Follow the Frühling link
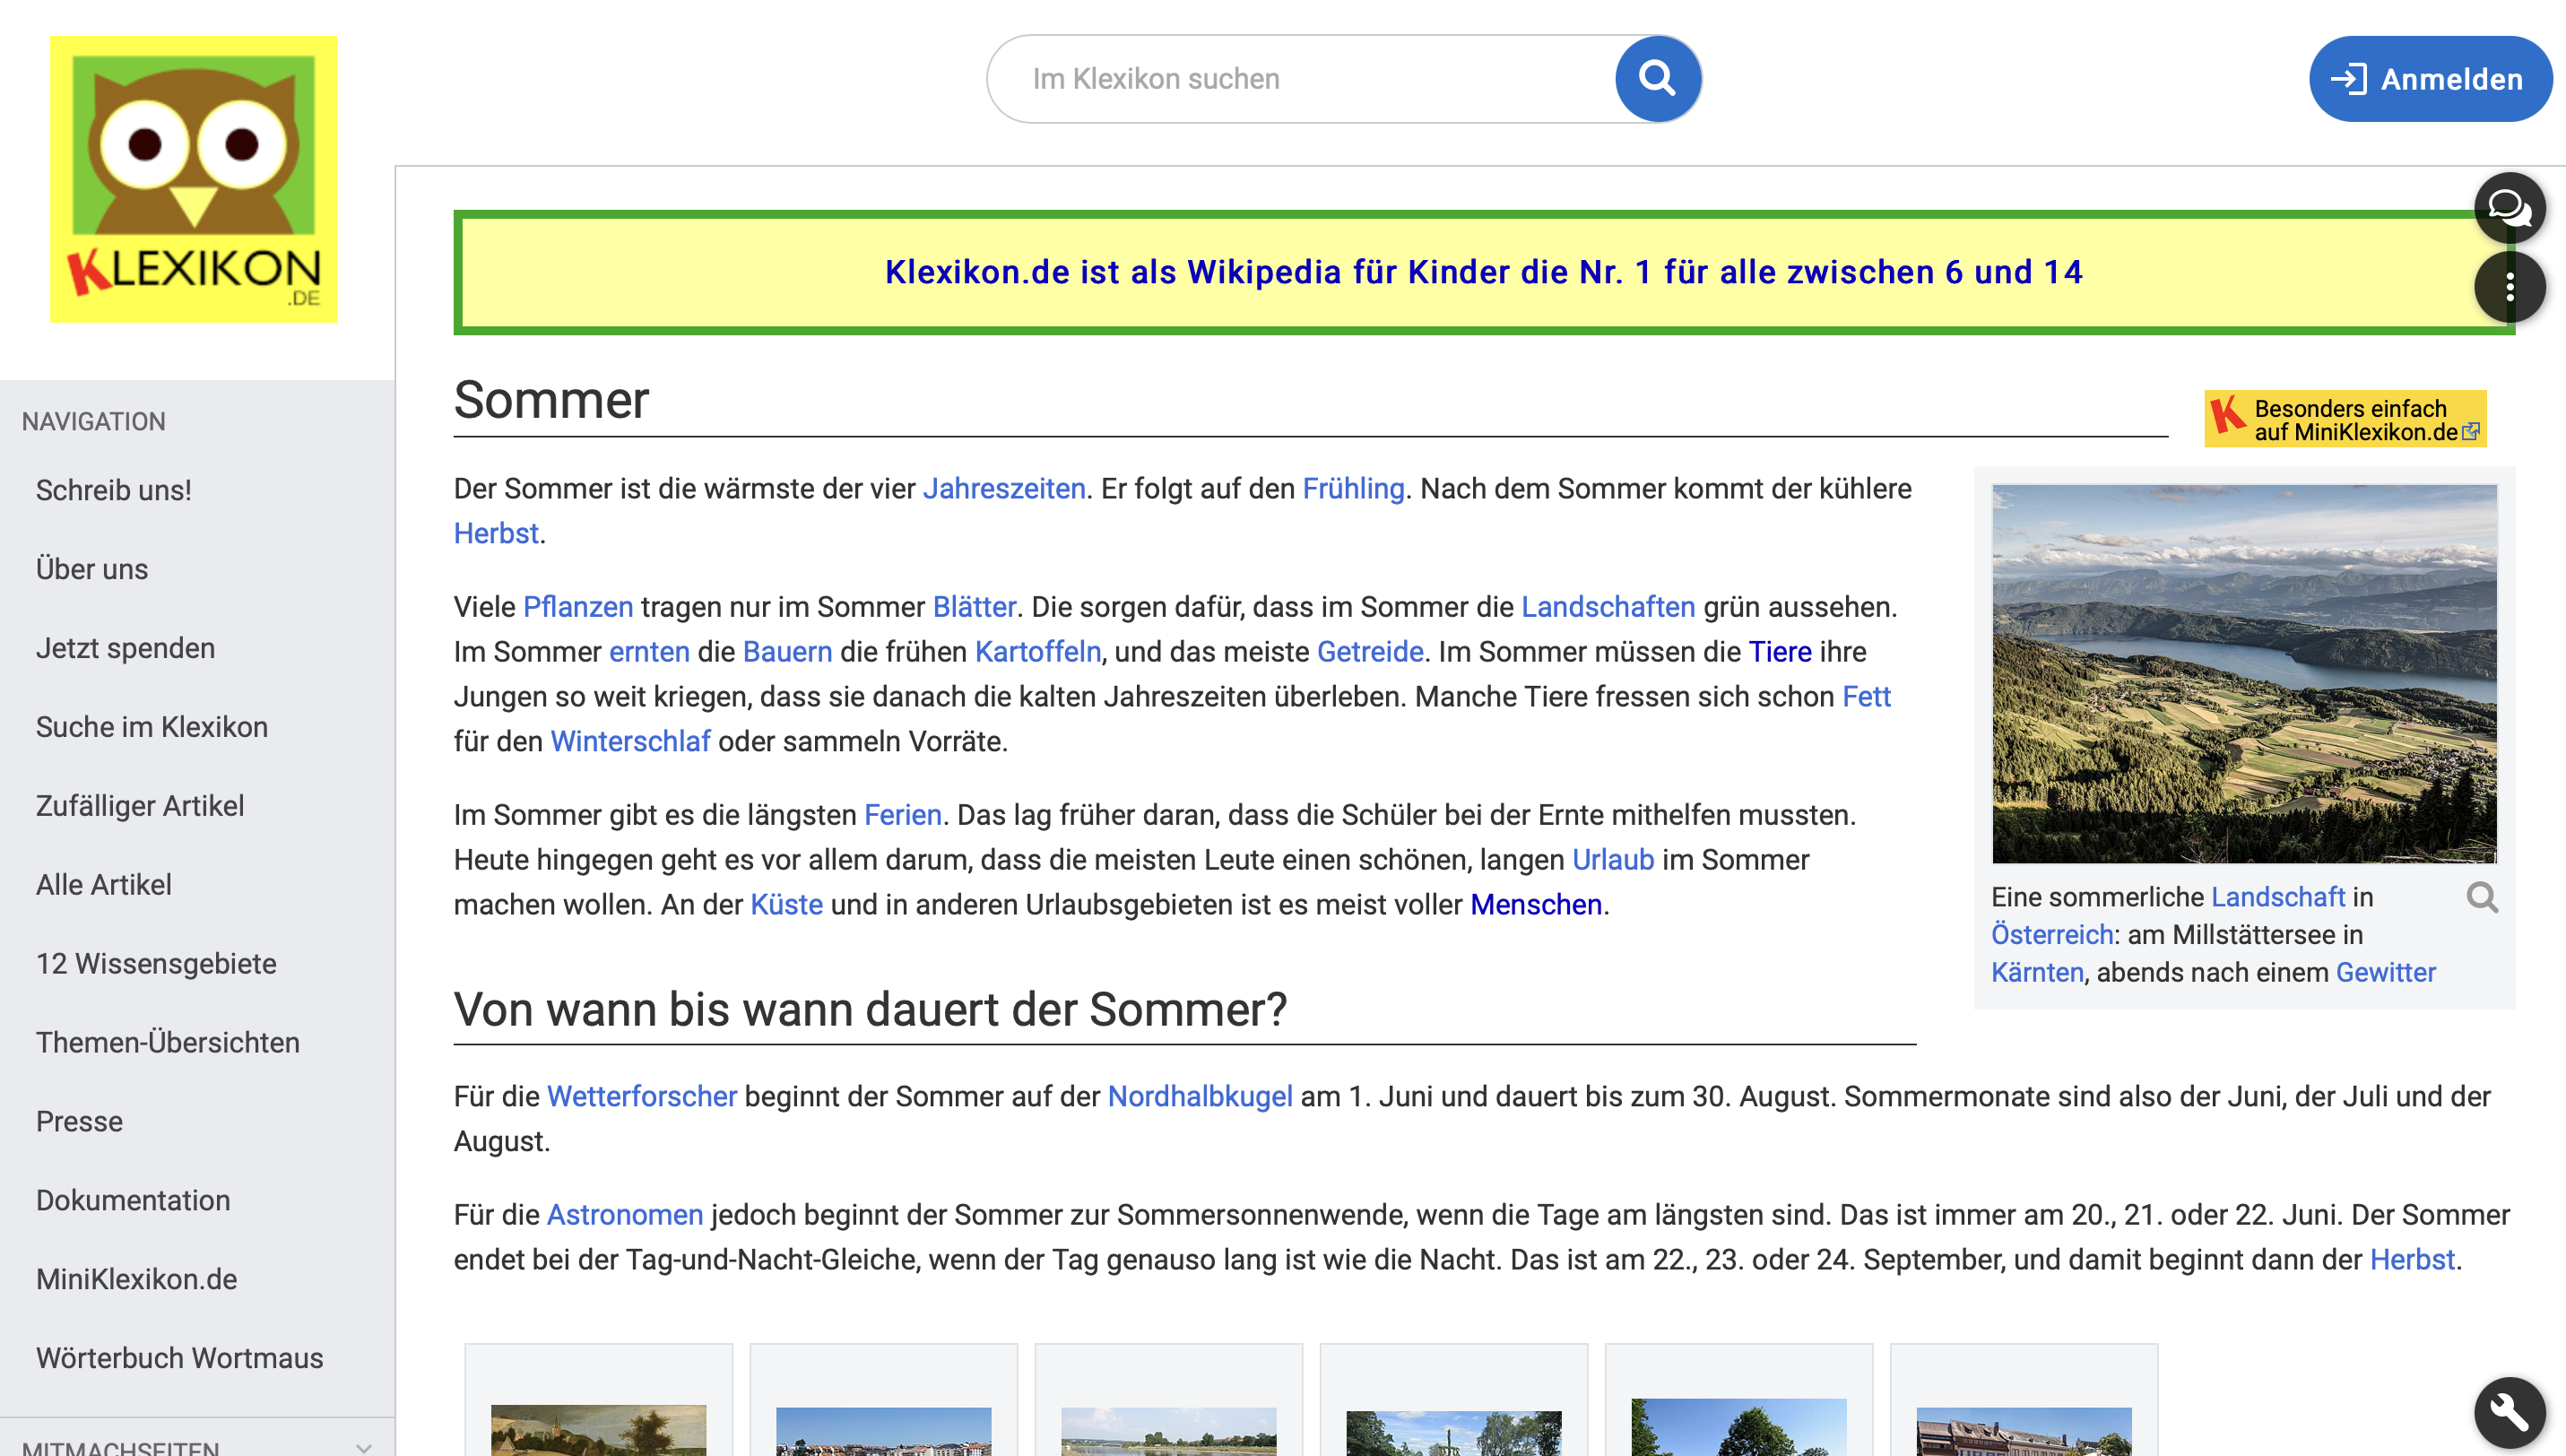 (x=1353, y=489)
